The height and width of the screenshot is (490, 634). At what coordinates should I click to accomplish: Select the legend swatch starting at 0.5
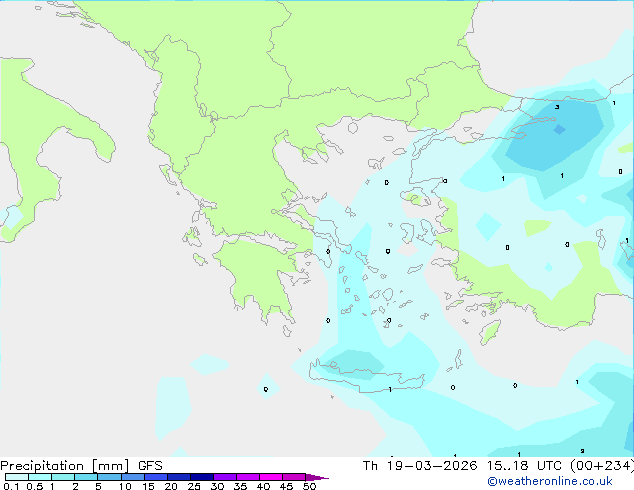(40, 477)
